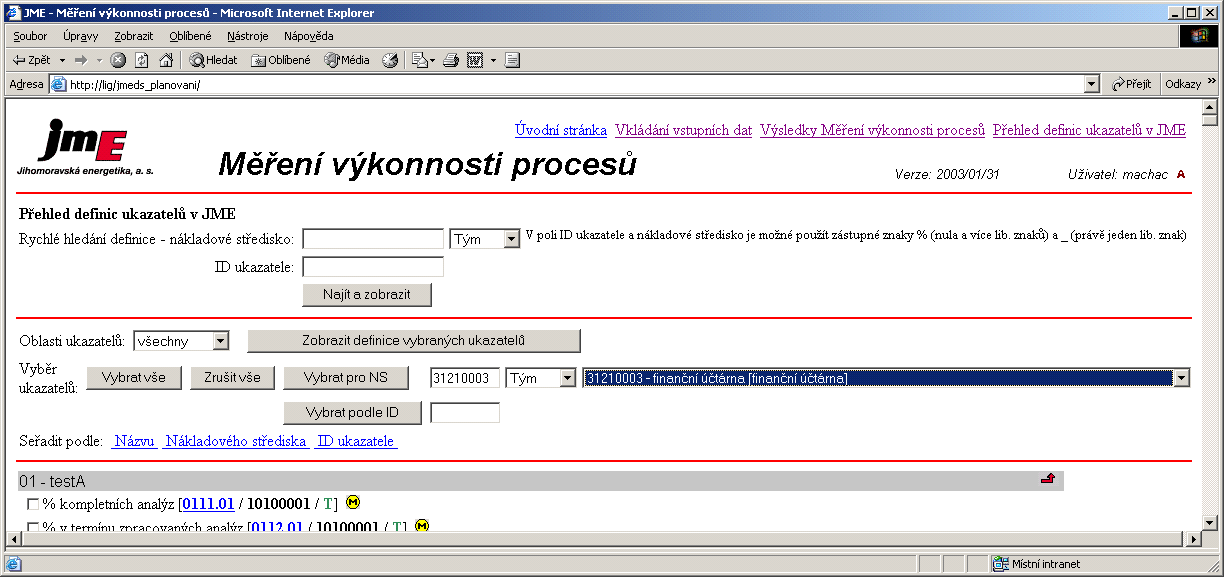Click the vertical scrollbar up arrow
The width and height of the screenshot is (1224, 577).
(x=1209, y=107)
